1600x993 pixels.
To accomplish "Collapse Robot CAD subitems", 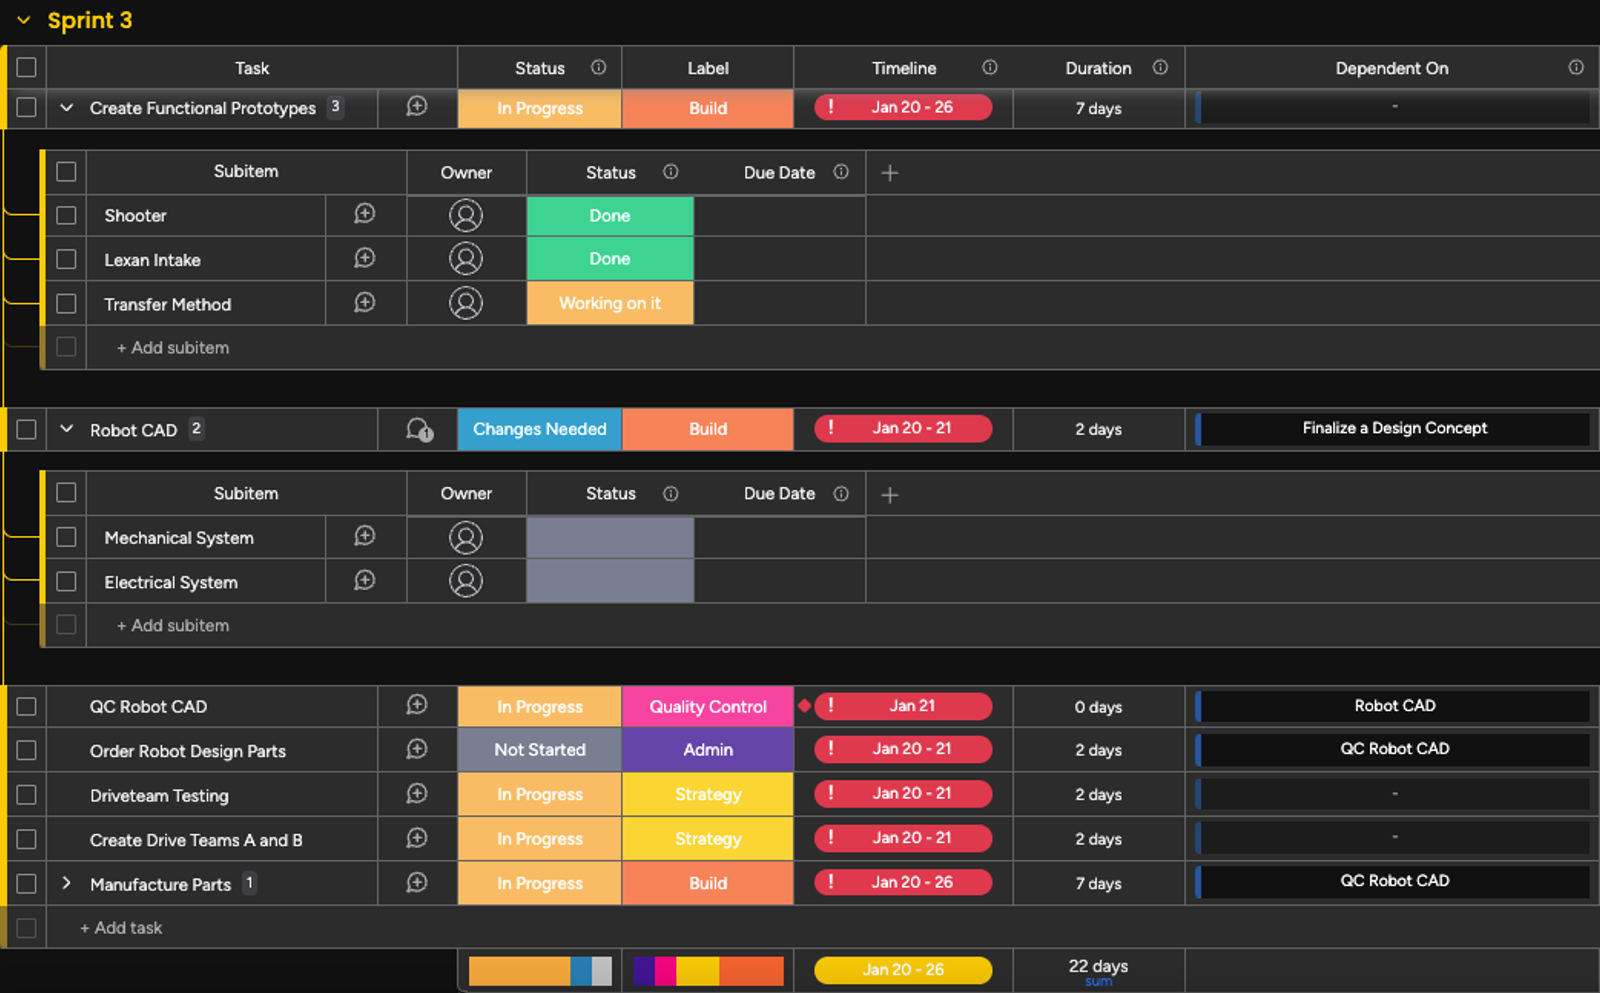I will pos(66,429).
